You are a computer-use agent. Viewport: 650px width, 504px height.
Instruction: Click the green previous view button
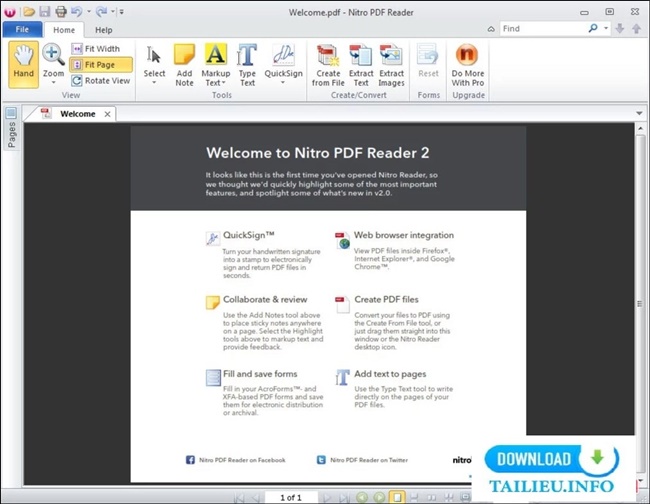(x=362, y=497)
